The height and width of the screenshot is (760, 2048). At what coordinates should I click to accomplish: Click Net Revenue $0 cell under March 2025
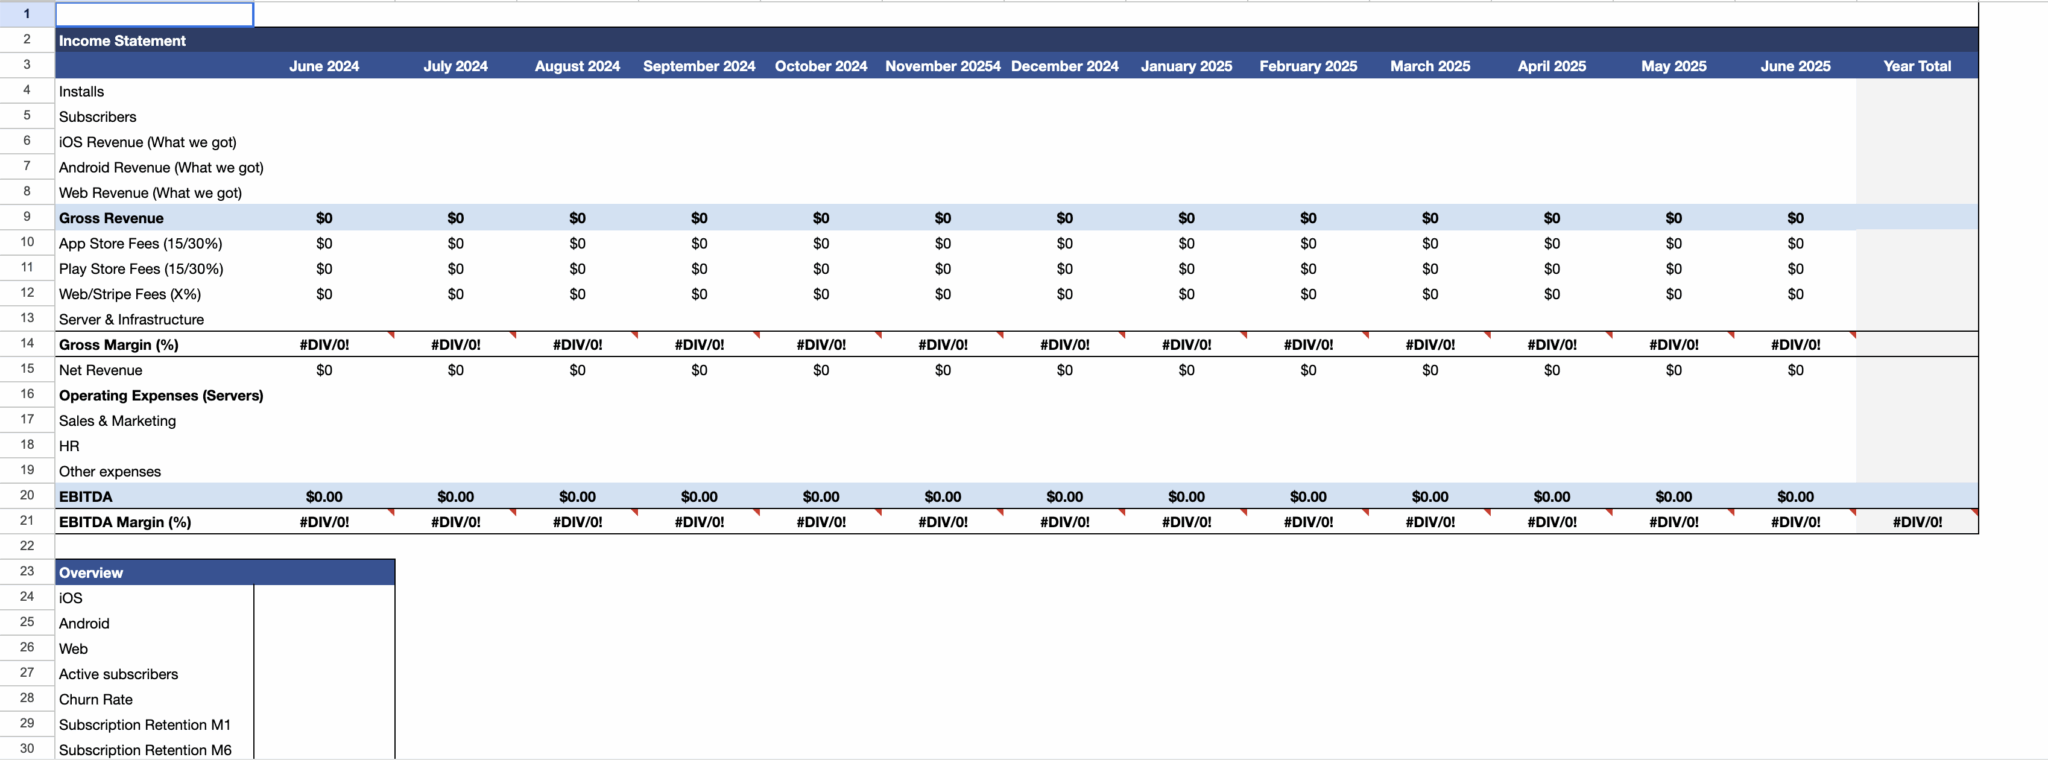[1430, 370]
